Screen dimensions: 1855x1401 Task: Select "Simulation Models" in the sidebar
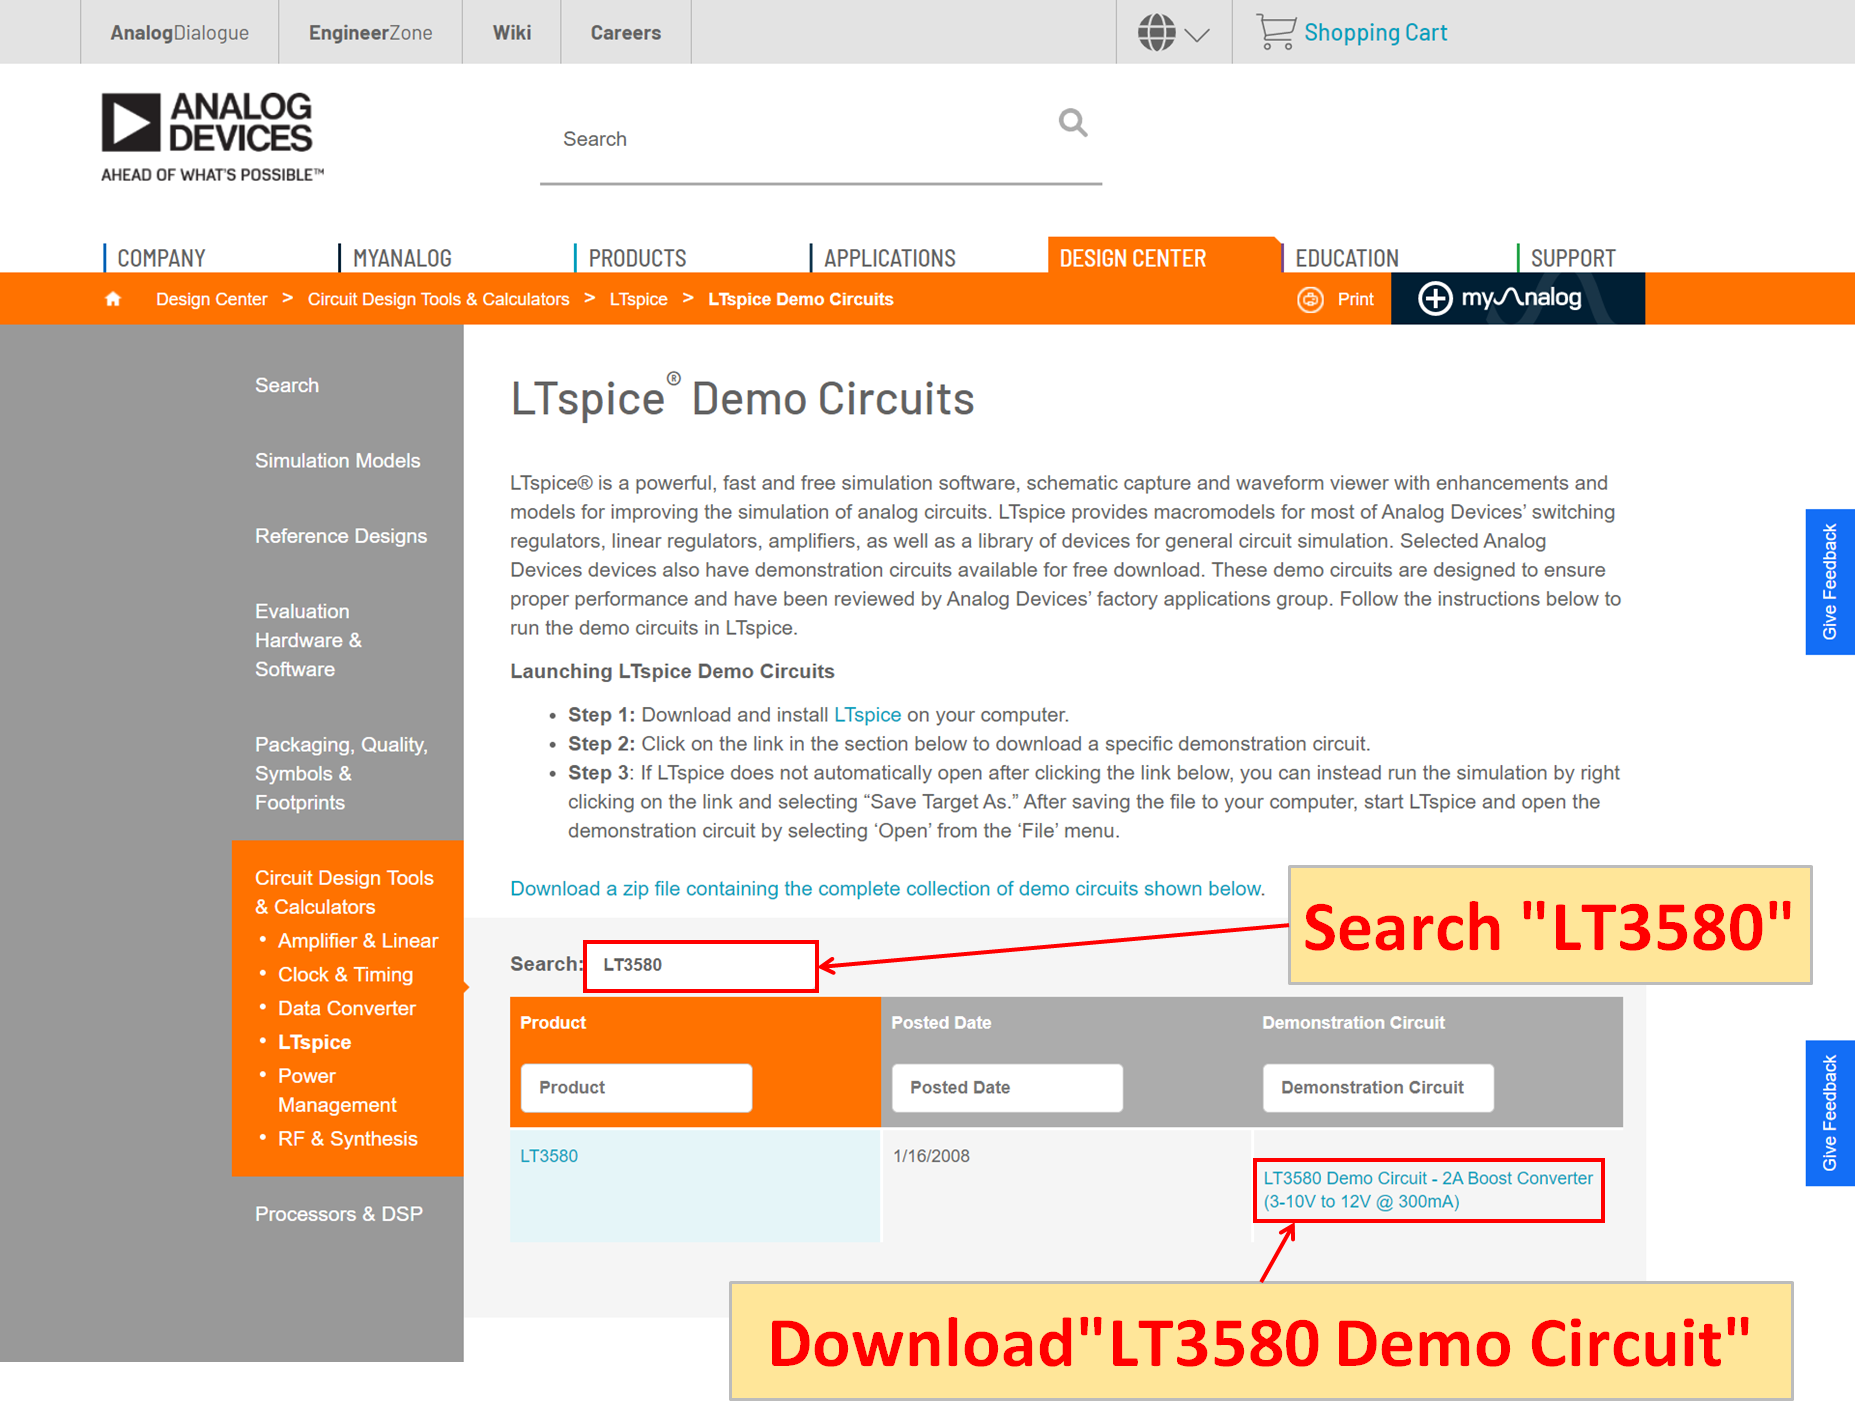[337, 460]
